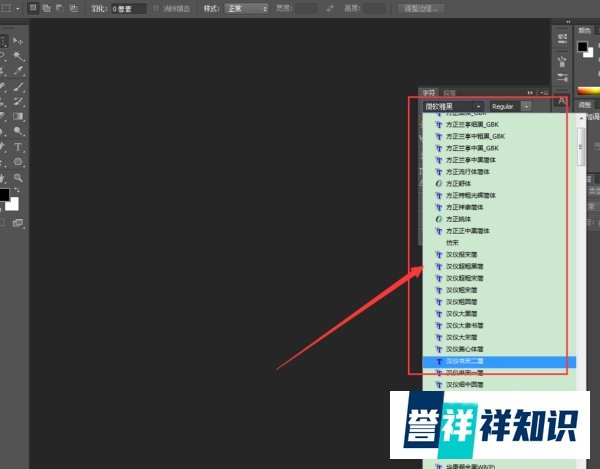Open the 样式 style dropdown 正常
Viewport: 600px width, 469px height.
247,8
